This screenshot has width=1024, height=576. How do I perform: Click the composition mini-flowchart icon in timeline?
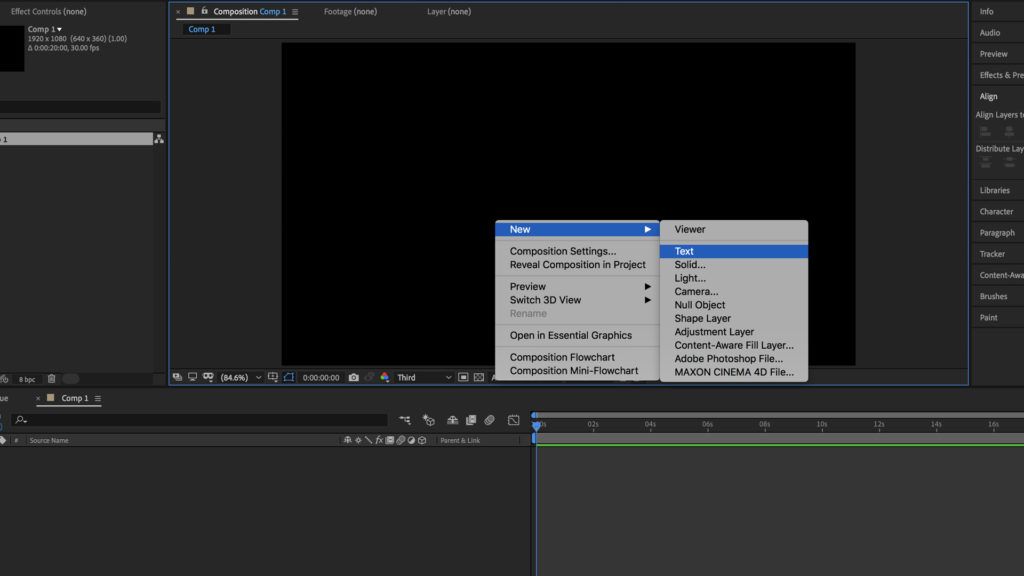coord(404,421)
